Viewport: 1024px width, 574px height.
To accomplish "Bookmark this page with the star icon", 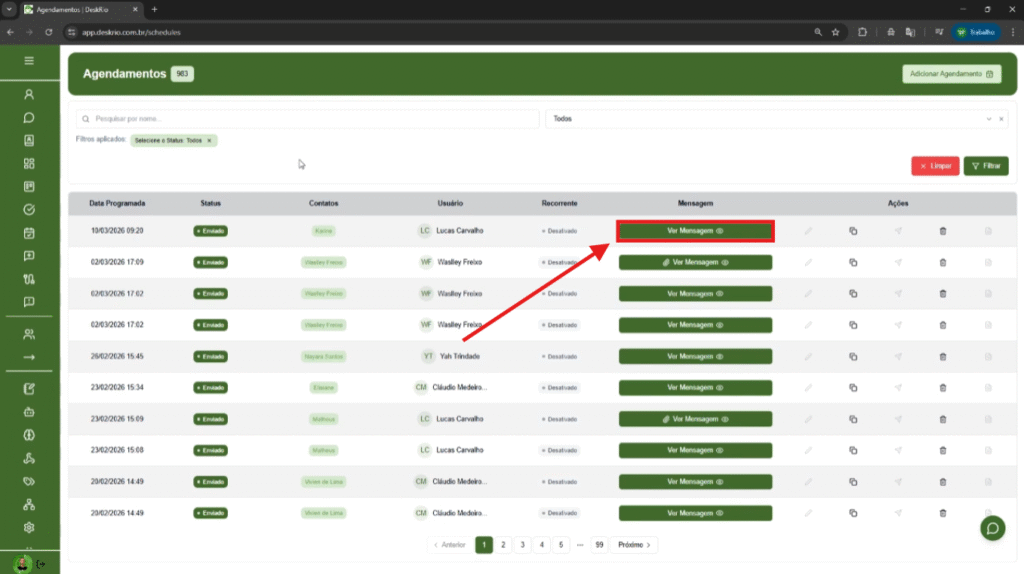I will point(835,32).
